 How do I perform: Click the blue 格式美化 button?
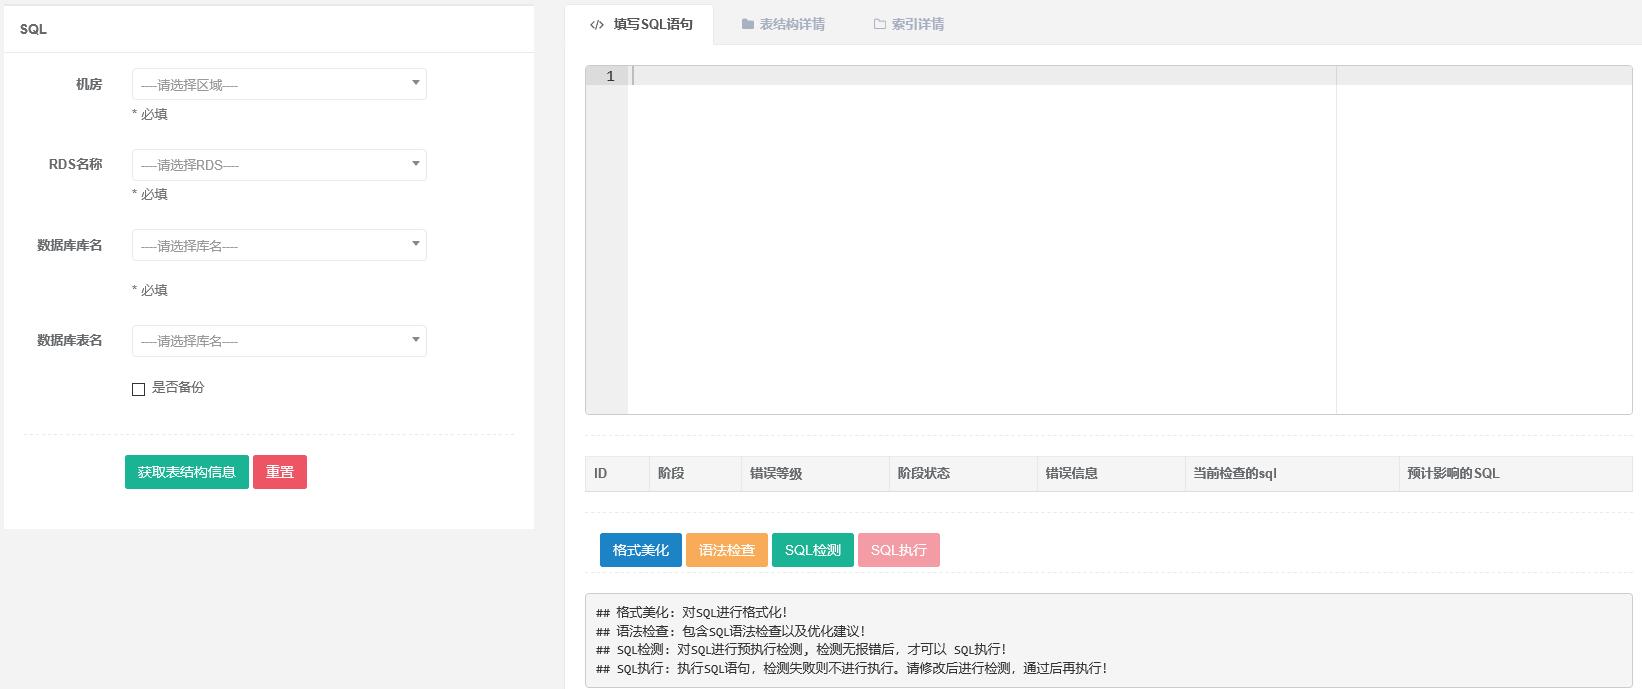[640, 550]
